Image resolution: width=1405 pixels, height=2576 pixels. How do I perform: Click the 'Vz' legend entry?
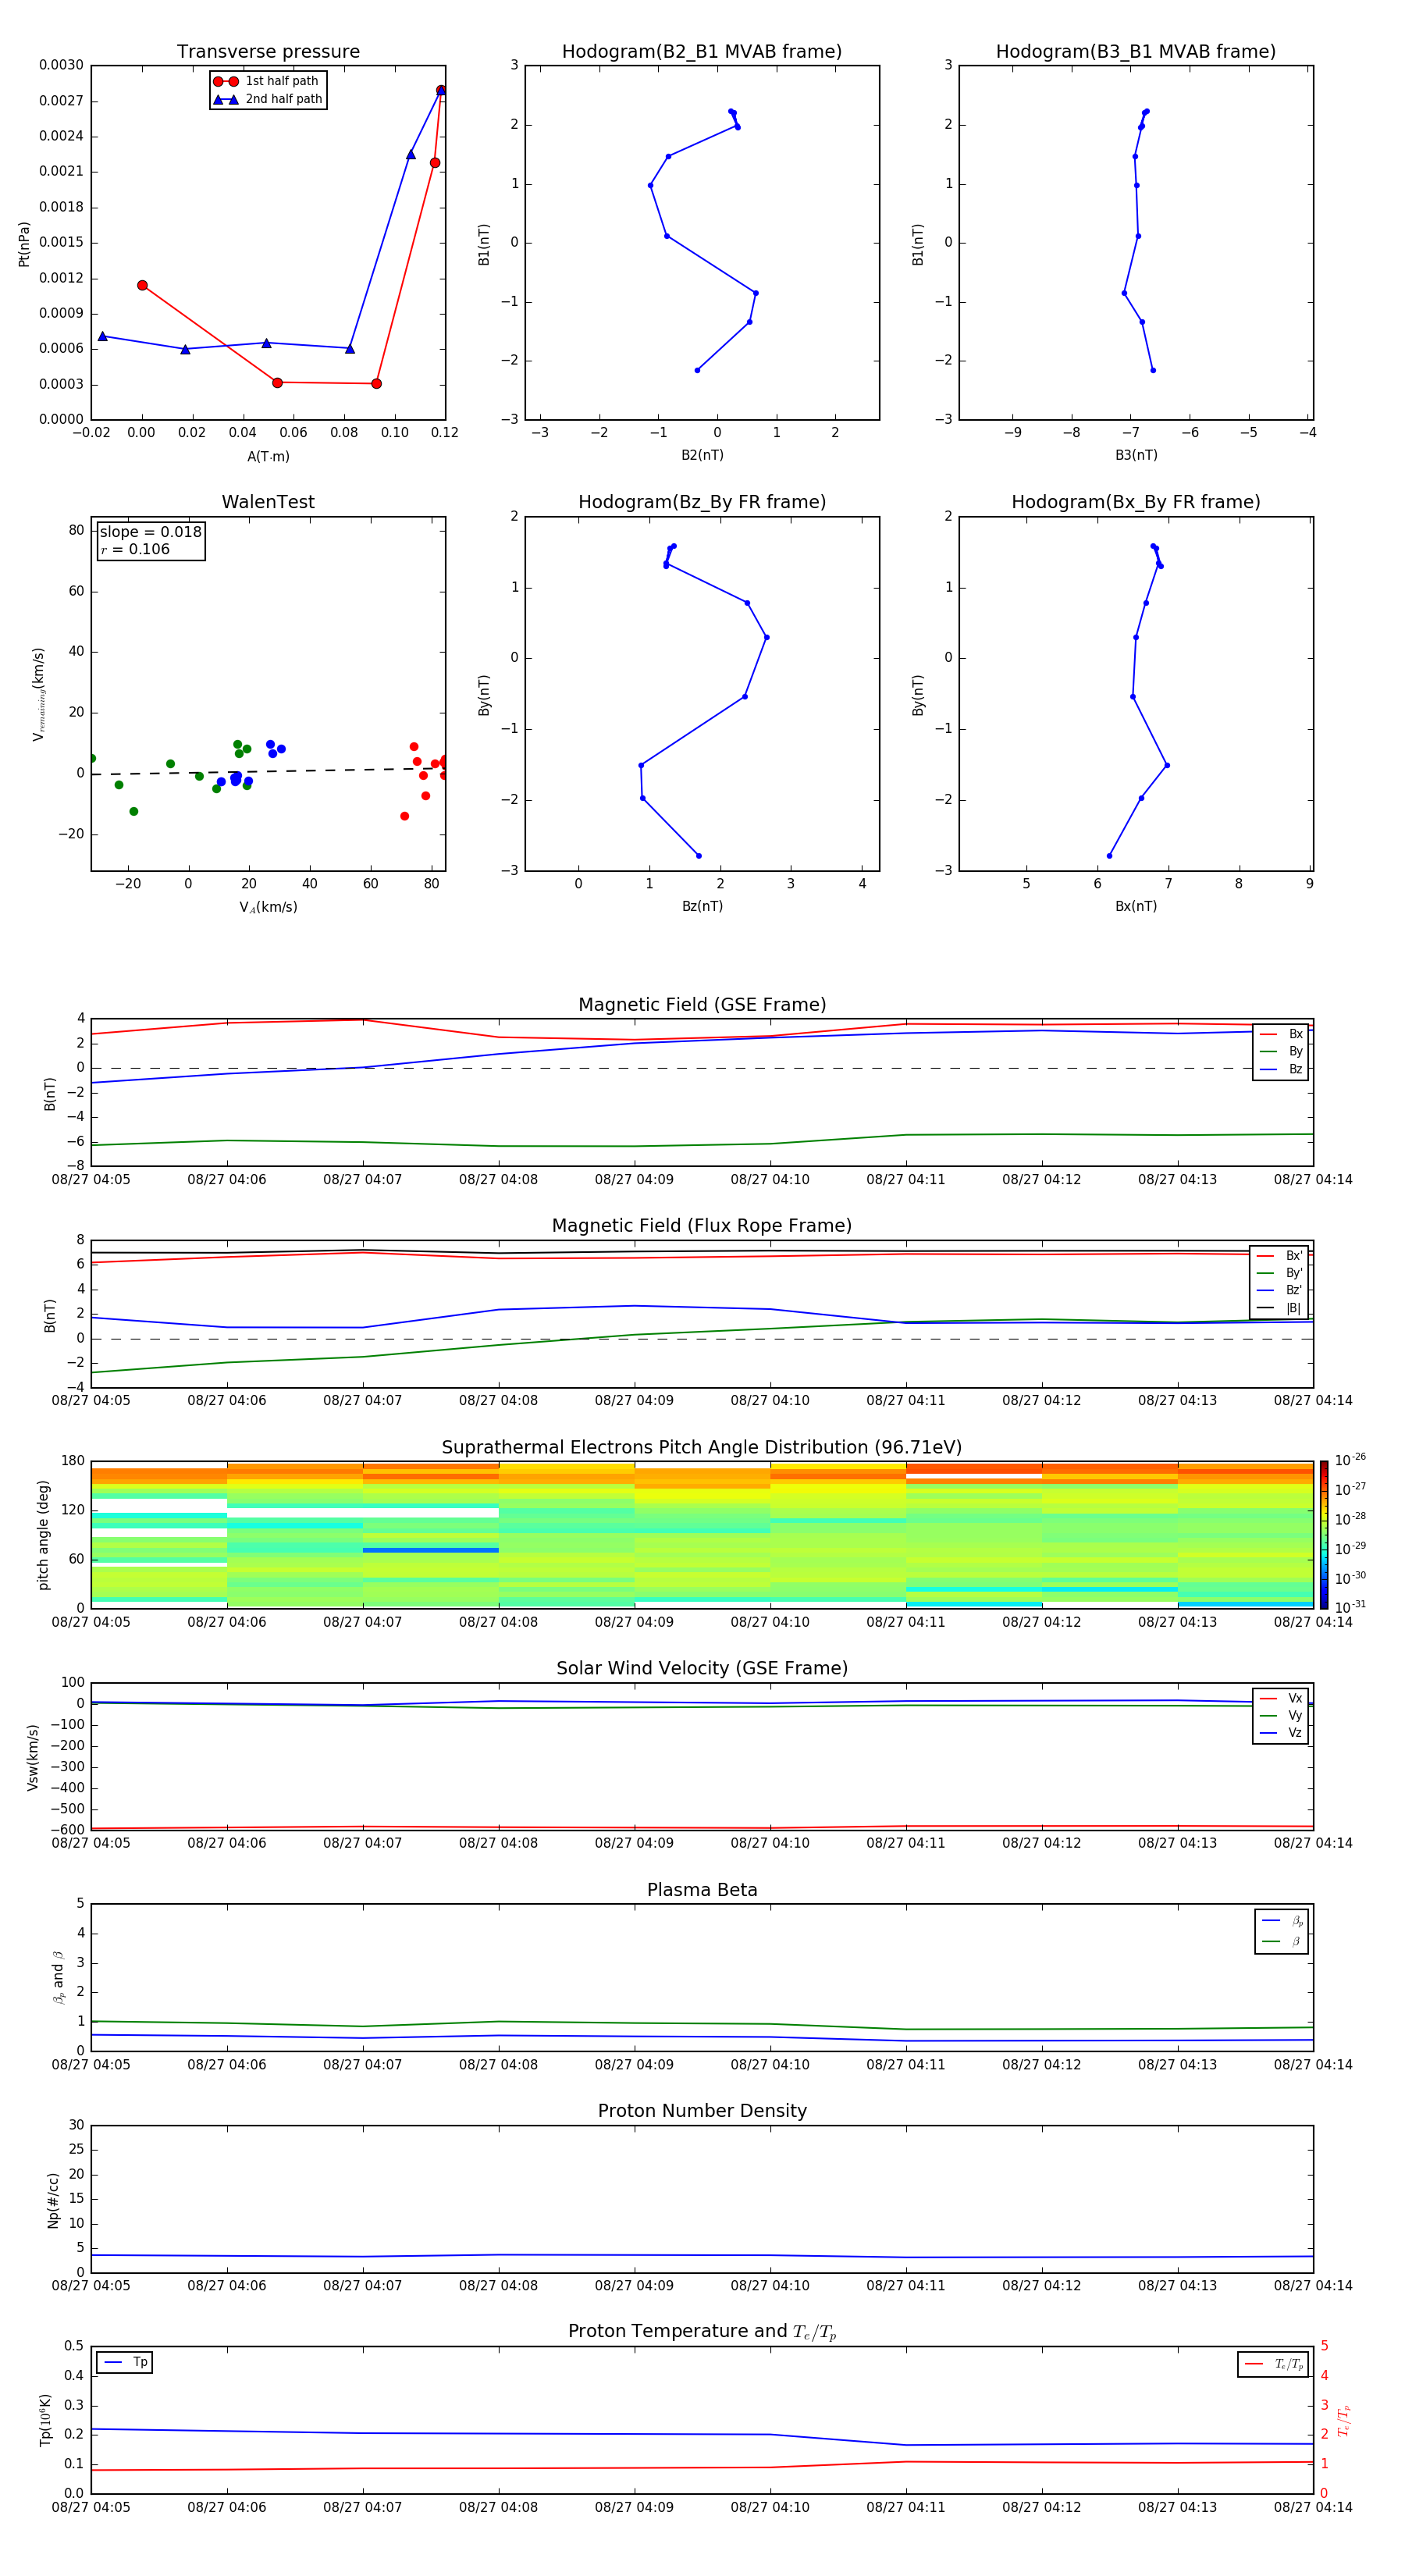click(x=1281, y=1733)
